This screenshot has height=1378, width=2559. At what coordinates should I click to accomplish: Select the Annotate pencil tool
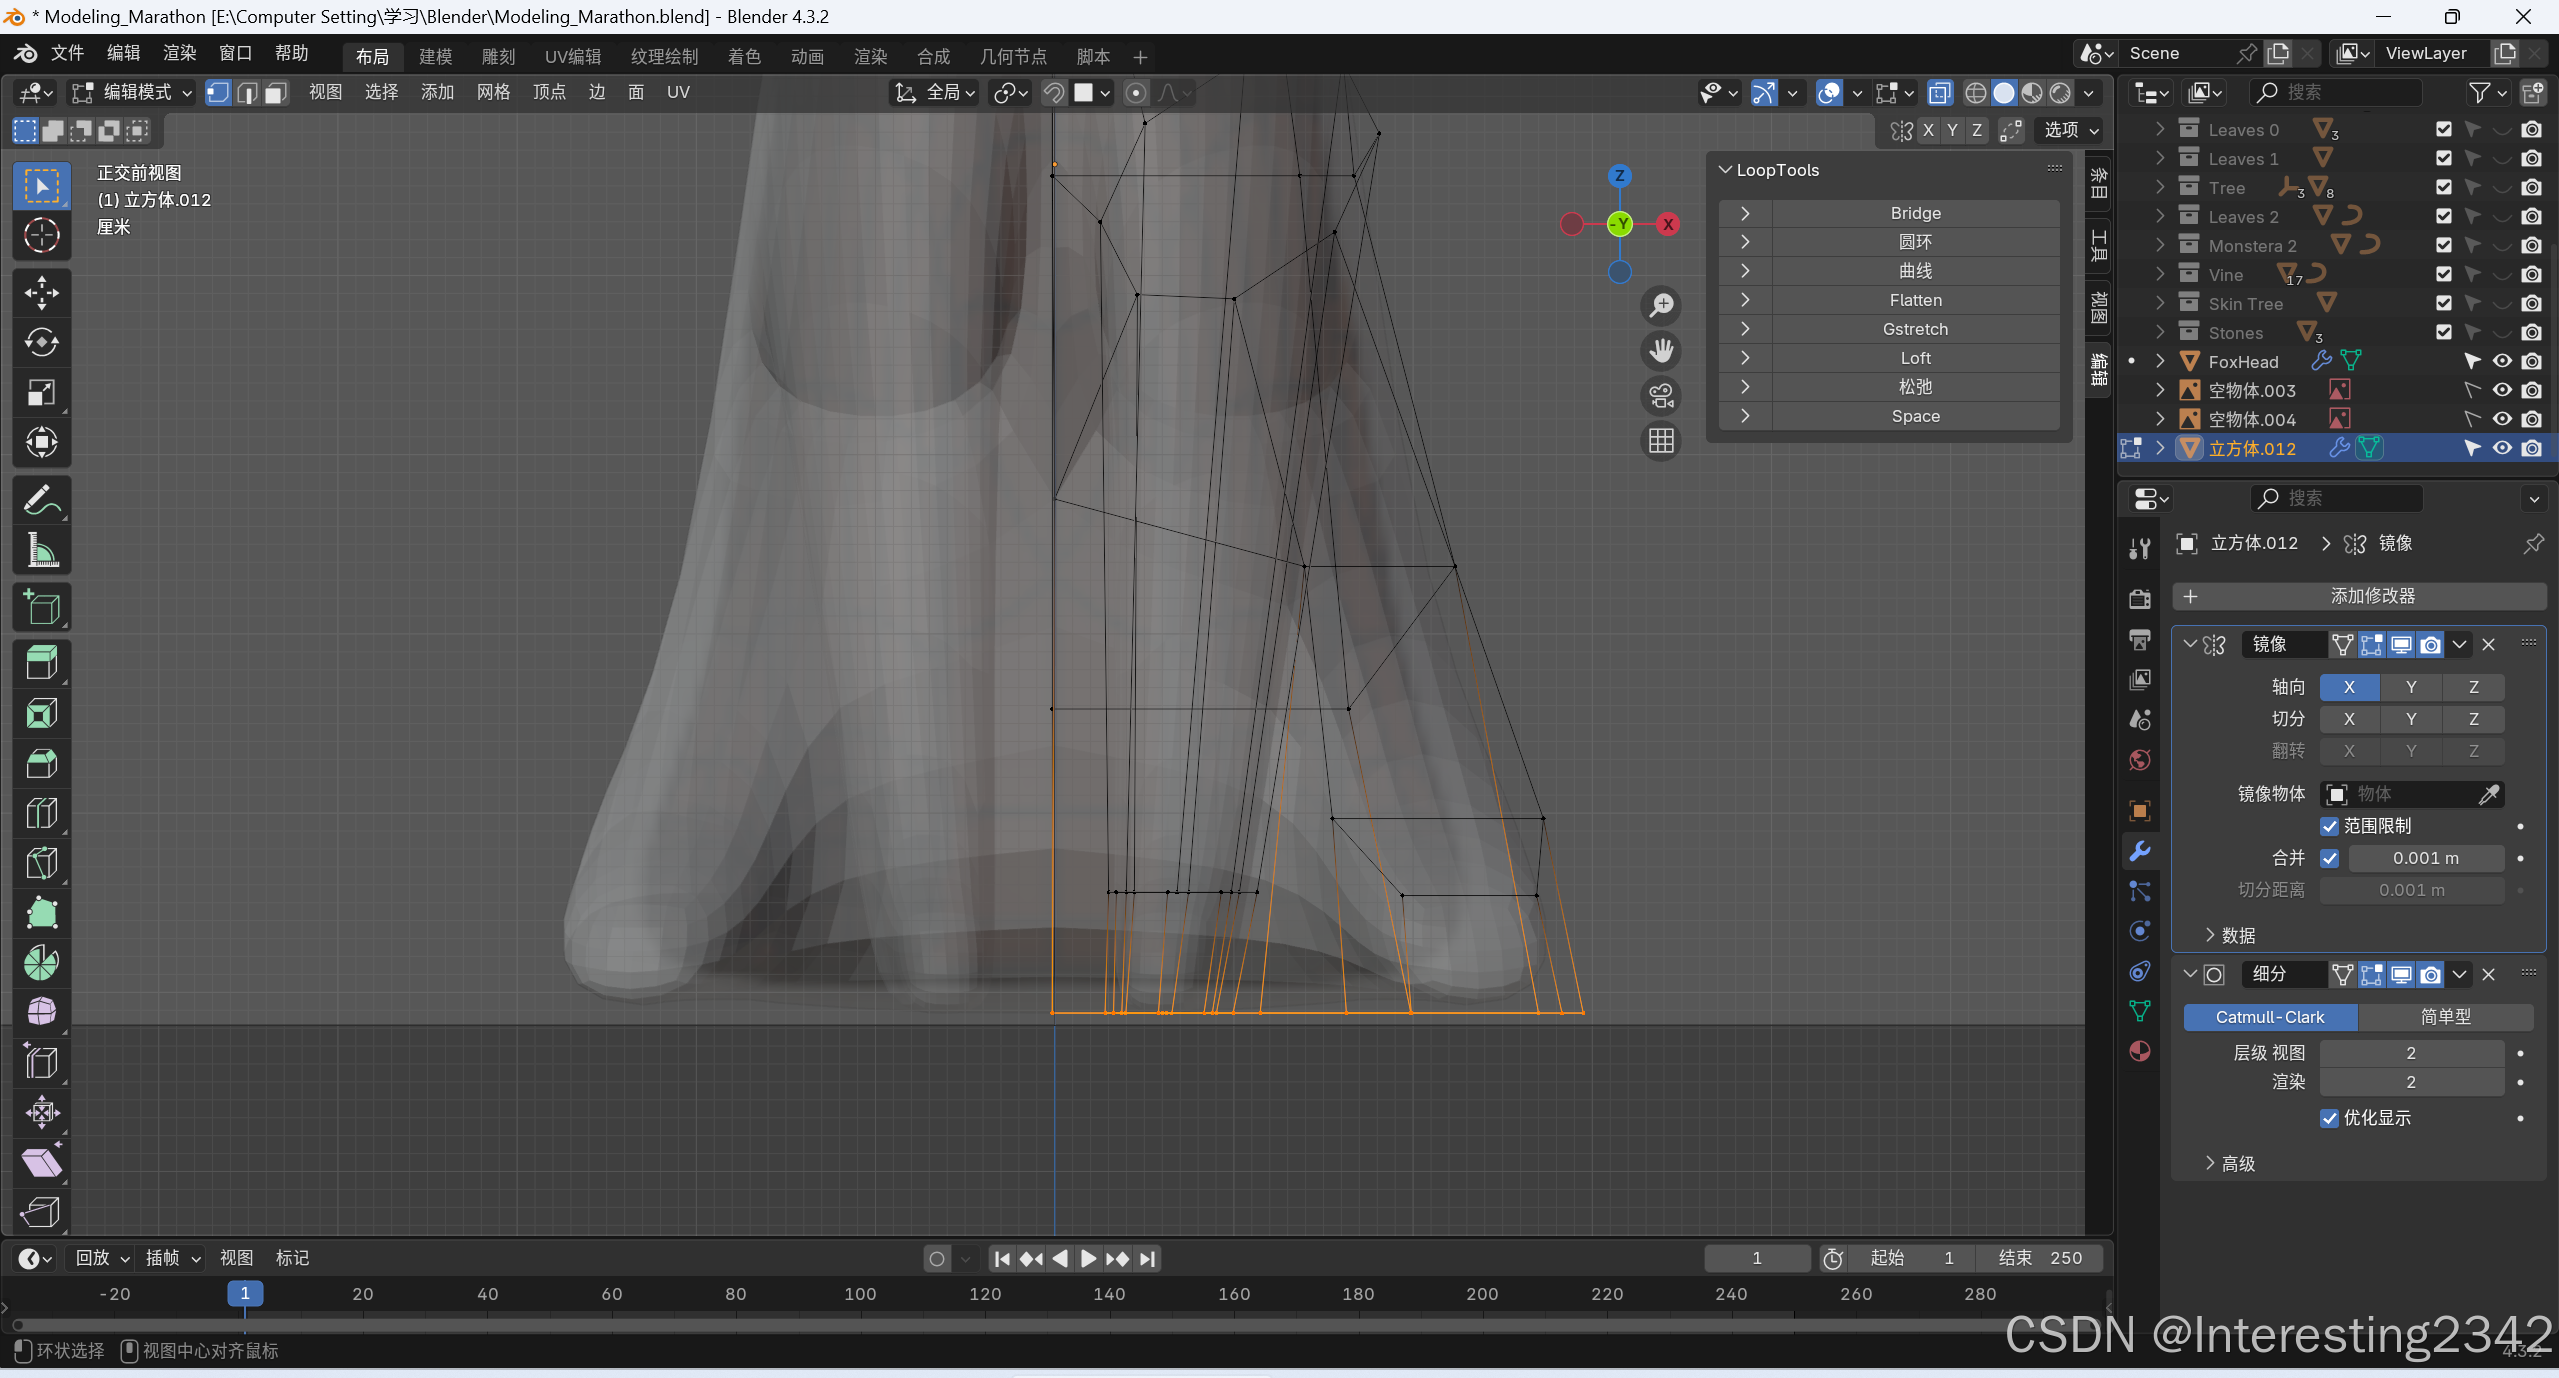click(41, 500)
